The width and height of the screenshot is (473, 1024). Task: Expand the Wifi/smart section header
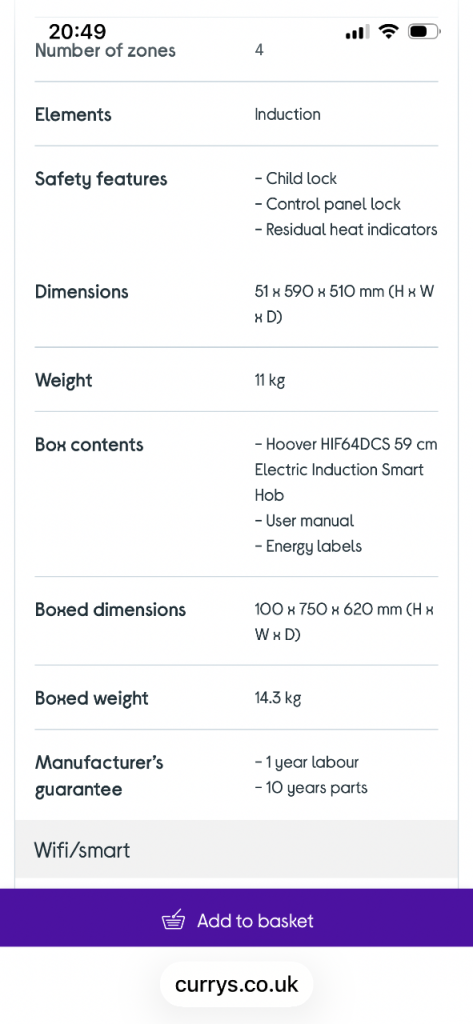click(x=236, y=850)
